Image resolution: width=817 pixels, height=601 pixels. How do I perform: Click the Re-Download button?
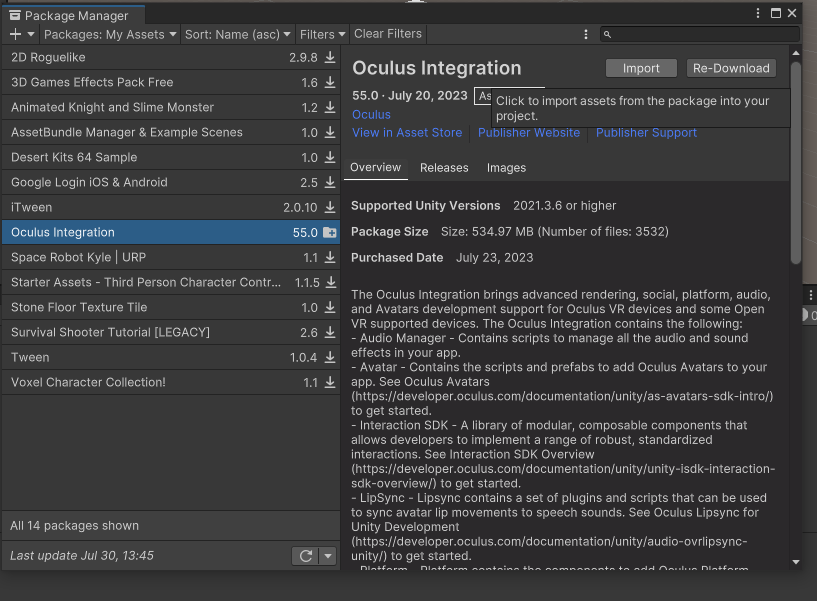point(731,68)
